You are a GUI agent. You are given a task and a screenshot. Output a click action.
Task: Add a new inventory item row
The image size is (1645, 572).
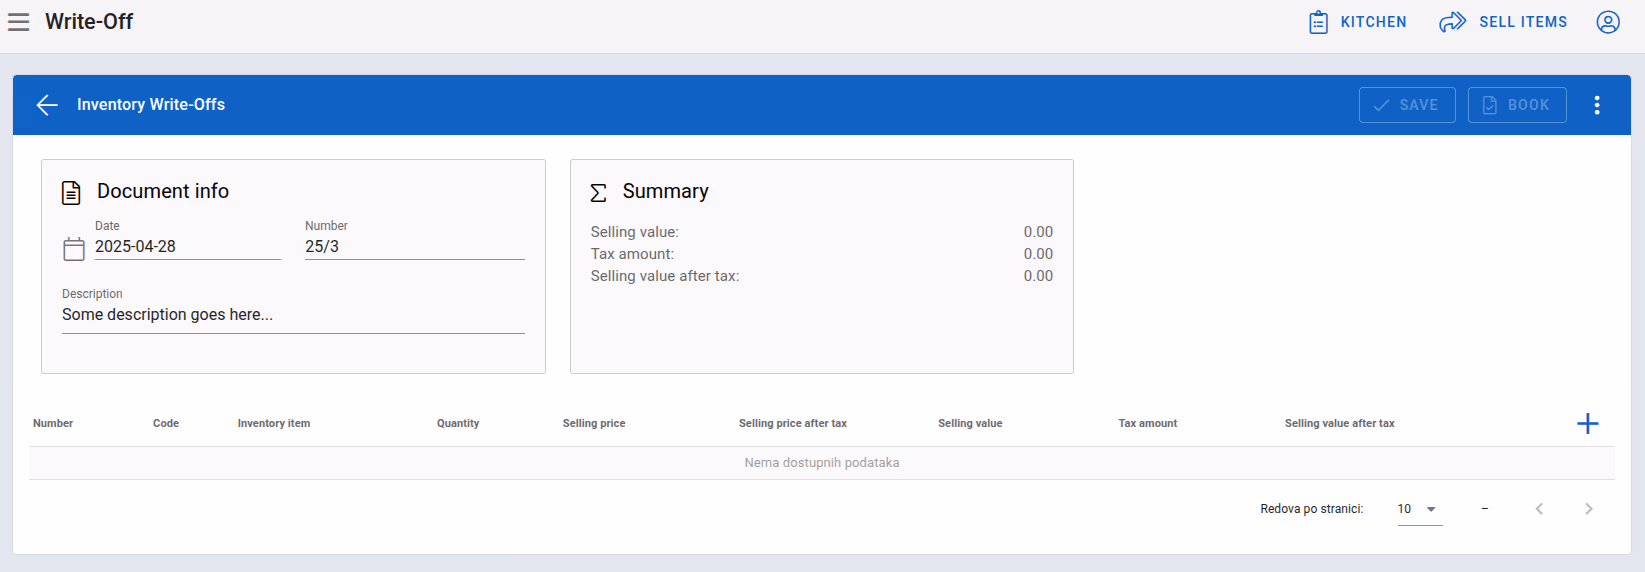click(1587, 424)
